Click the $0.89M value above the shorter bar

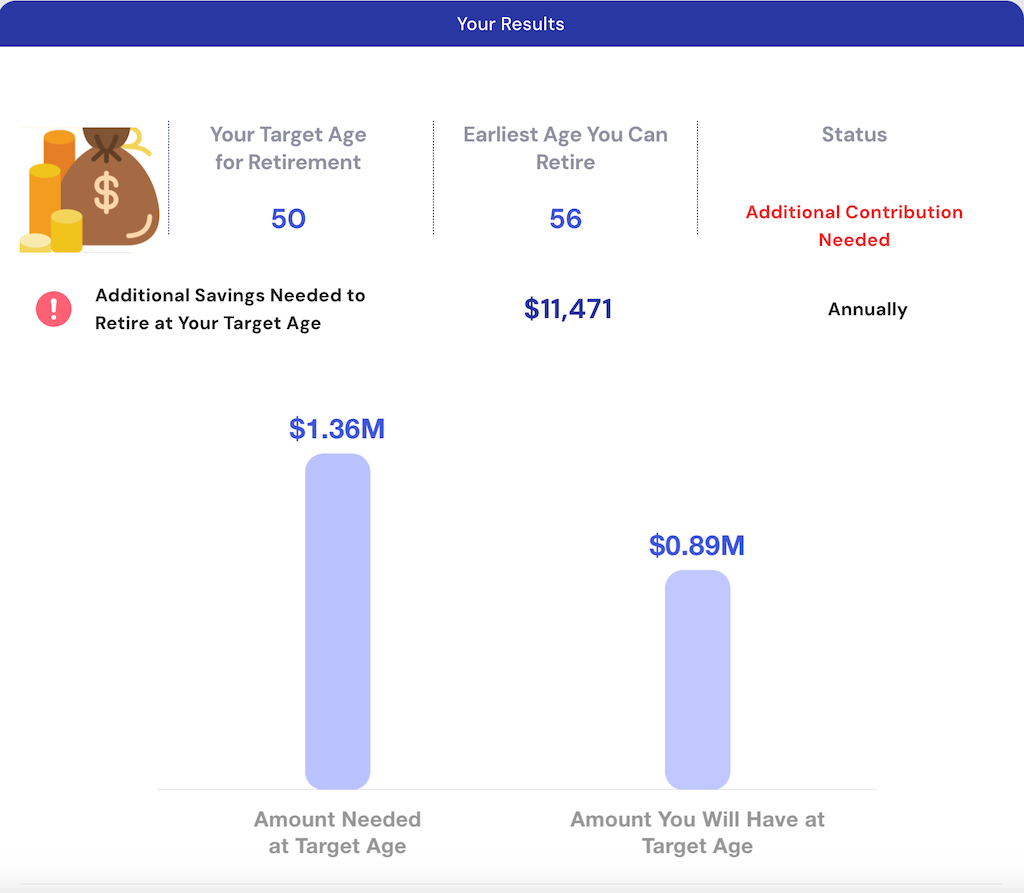pyautogui.click(x=697, y=546)
